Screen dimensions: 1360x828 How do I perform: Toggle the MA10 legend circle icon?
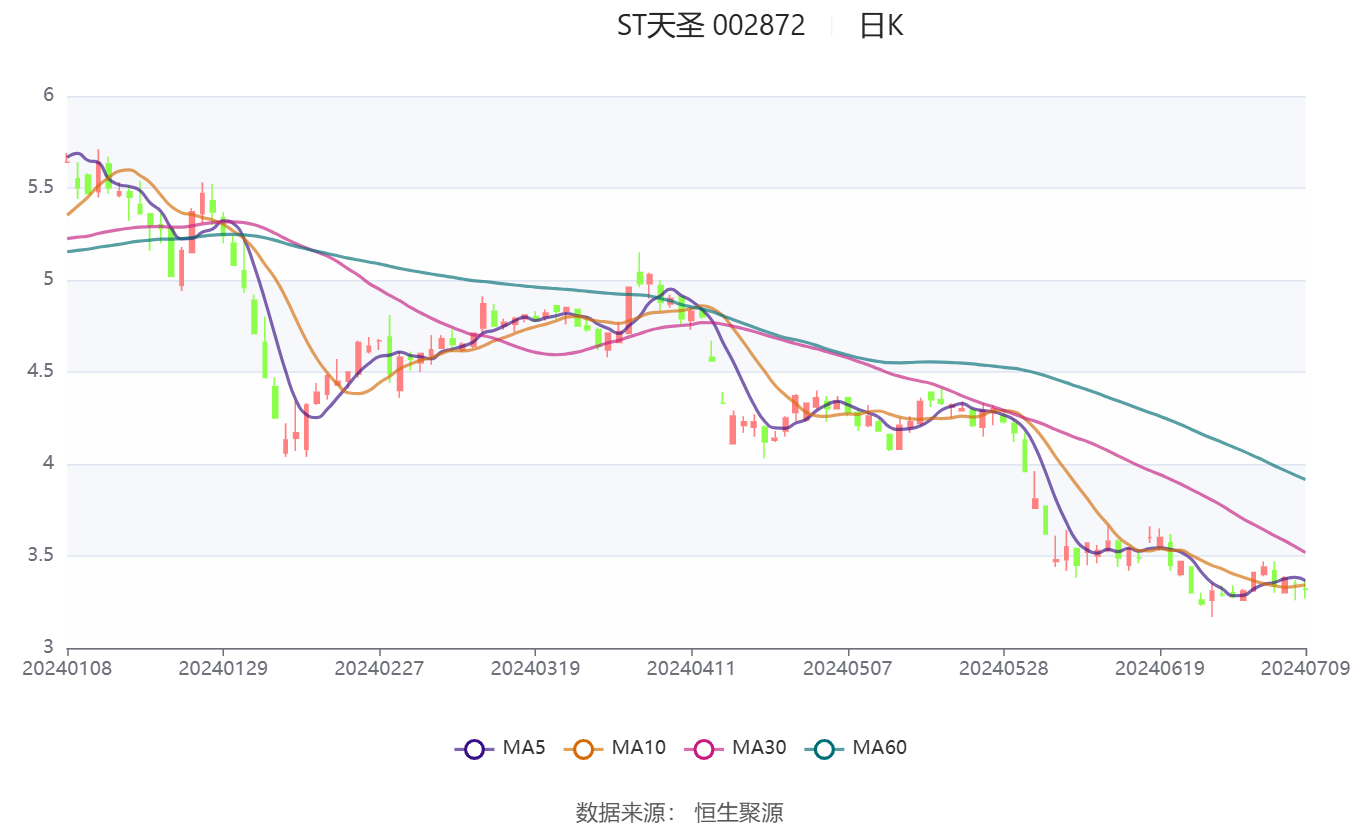point(583,748)
